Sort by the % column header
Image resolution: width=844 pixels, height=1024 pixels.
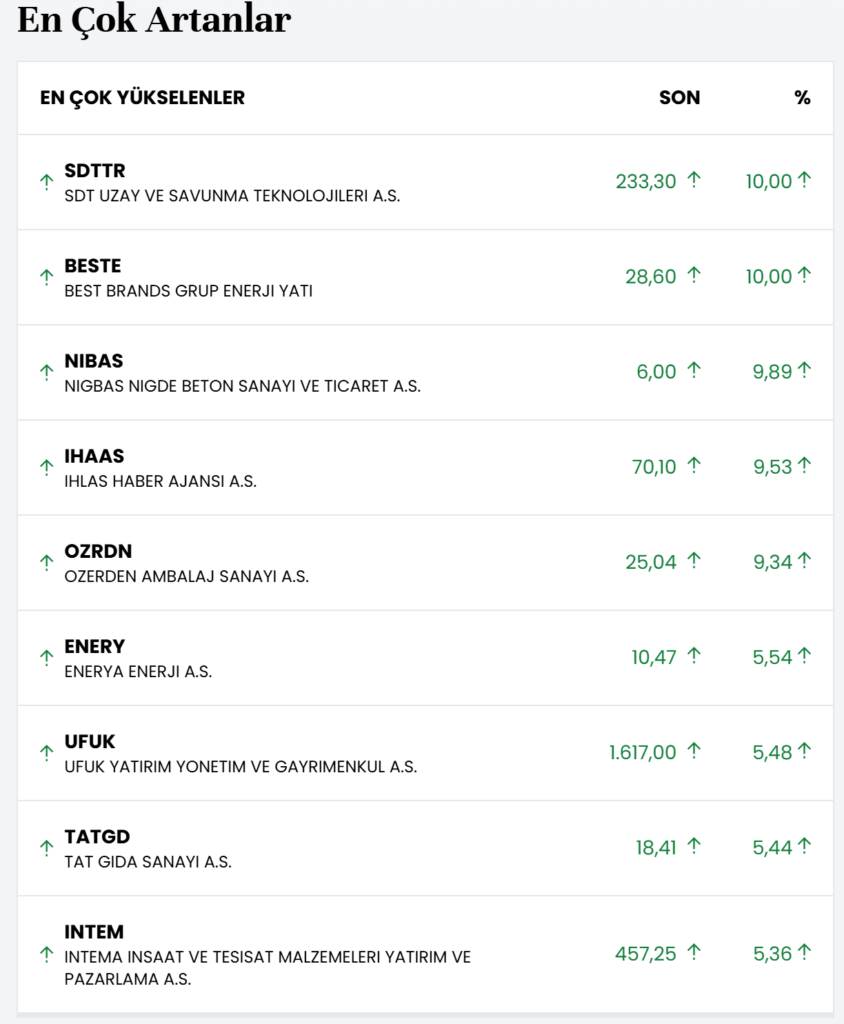[x=802, y=98]
